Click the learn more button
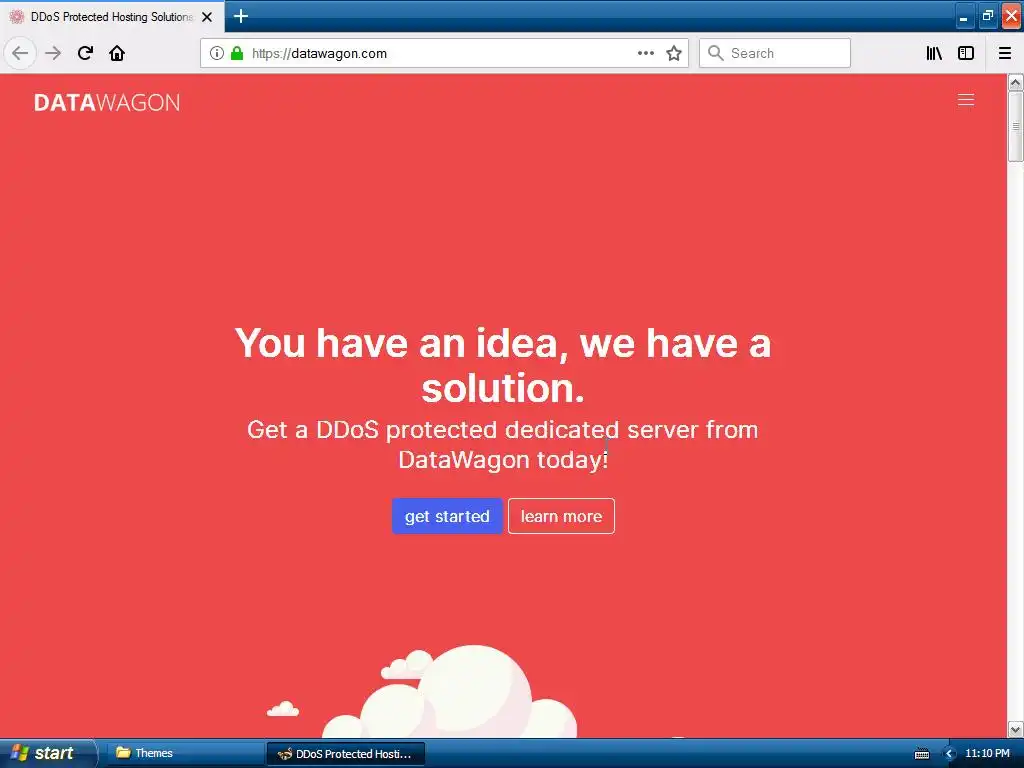Viewport: 1024px width, 768px height. [561, 516]
